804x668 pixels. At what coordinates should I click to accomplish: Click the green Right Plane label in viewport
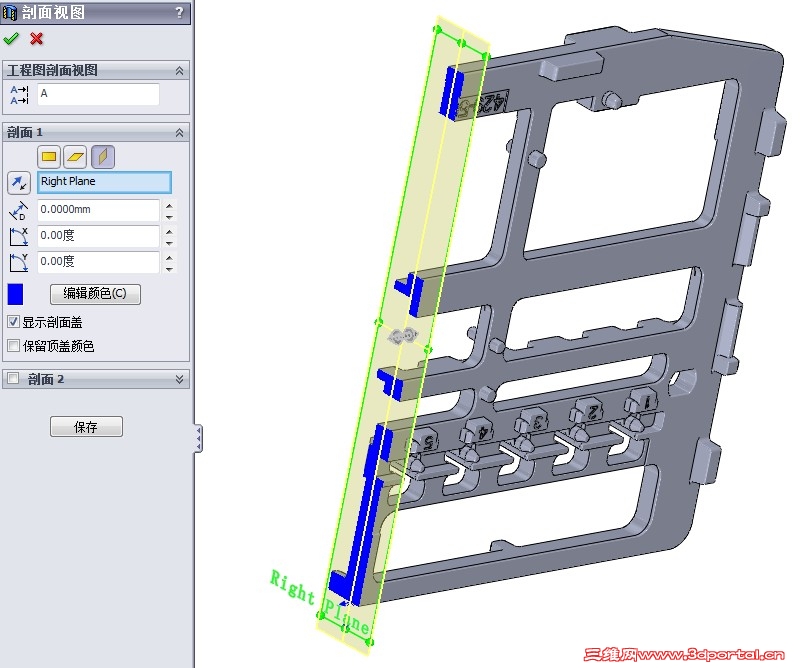319,602
